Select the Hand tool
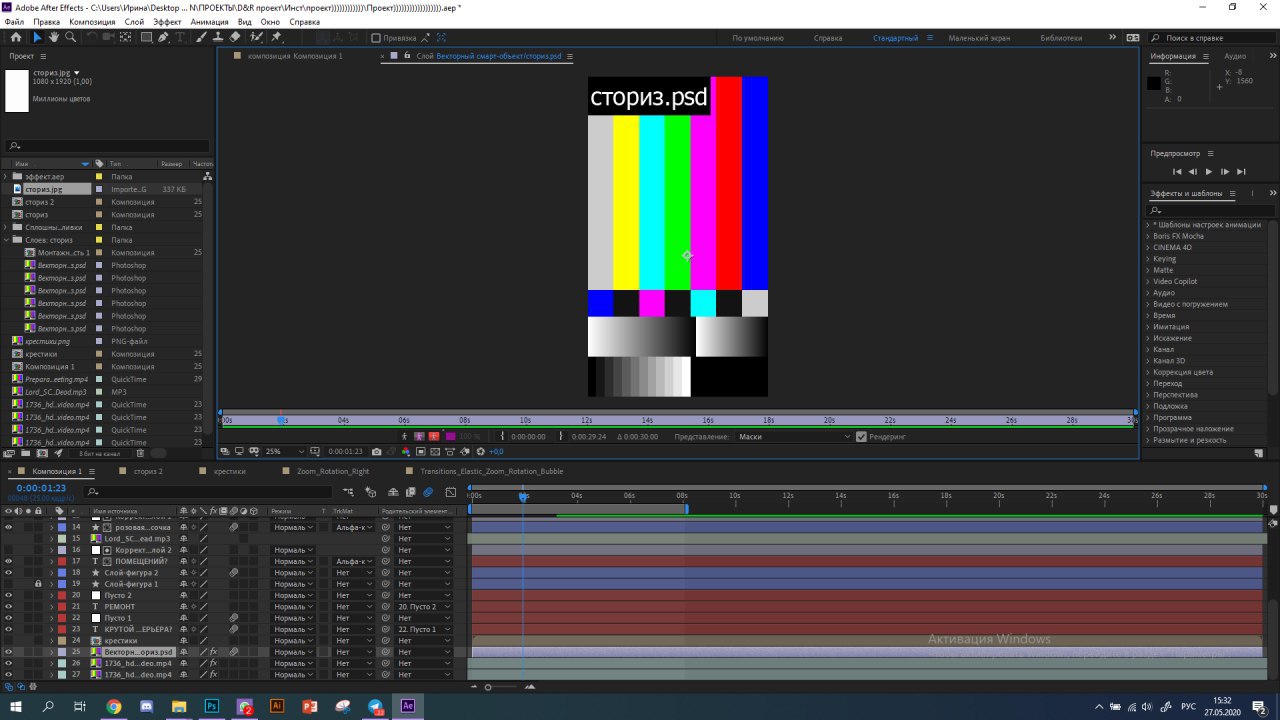 (x=54, y=37)
